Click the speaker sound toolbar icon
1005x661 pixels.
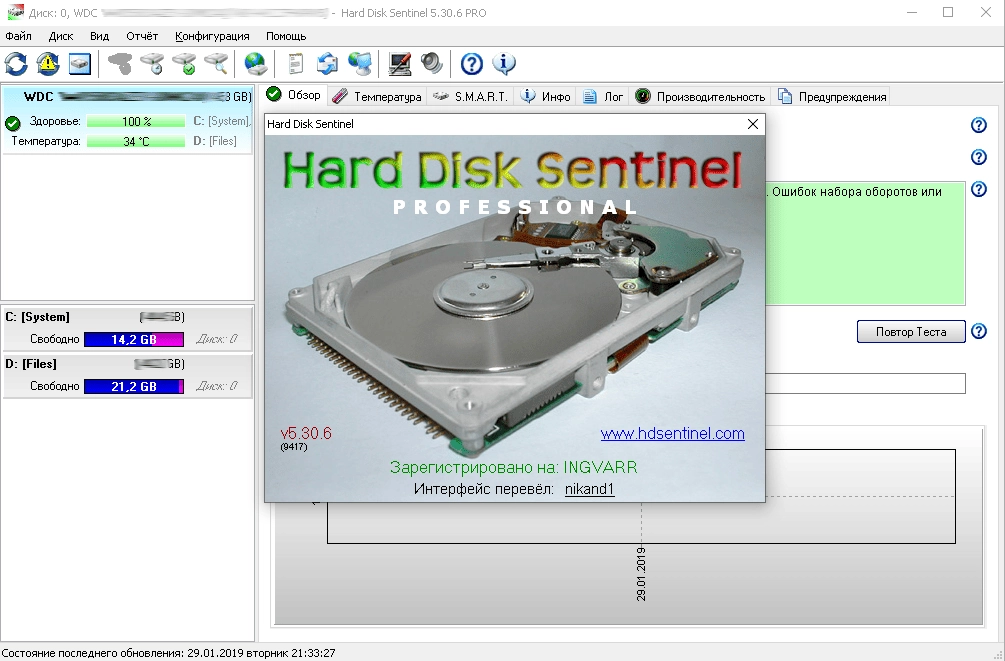pyautogui.click(x=432, y=63)
